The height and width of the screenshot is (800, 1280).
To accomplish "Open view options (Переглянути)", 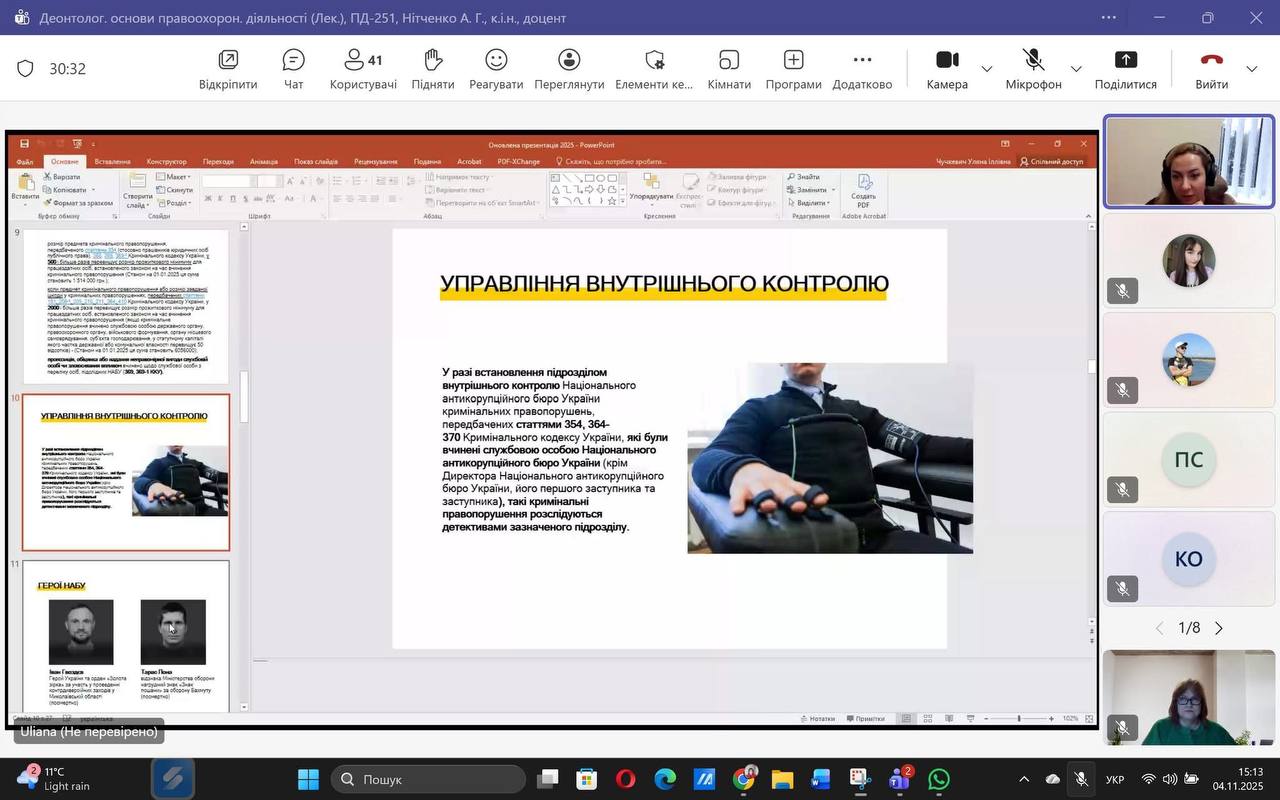I will (x=569, y=69).
